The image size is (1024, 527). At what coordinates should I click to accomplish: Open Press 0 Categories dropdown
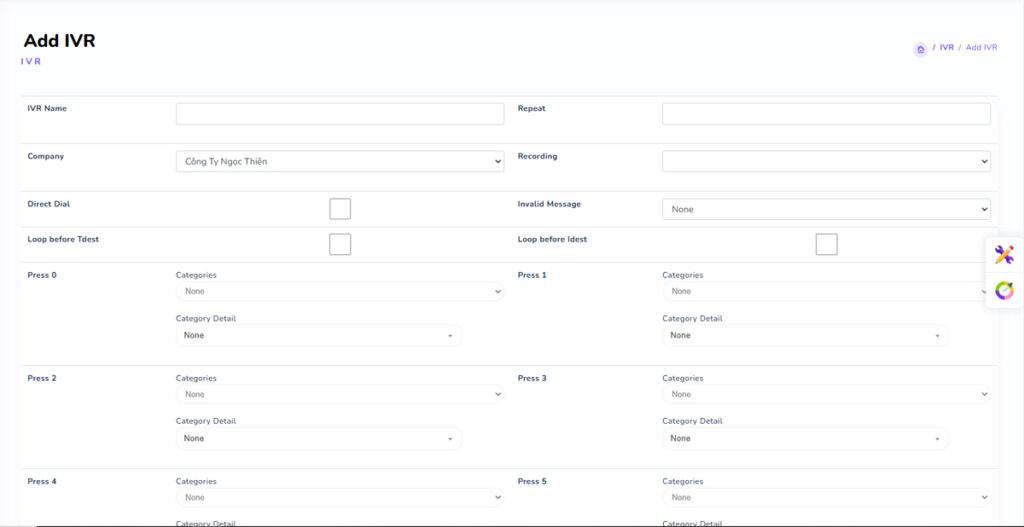[x=340, y=291]
